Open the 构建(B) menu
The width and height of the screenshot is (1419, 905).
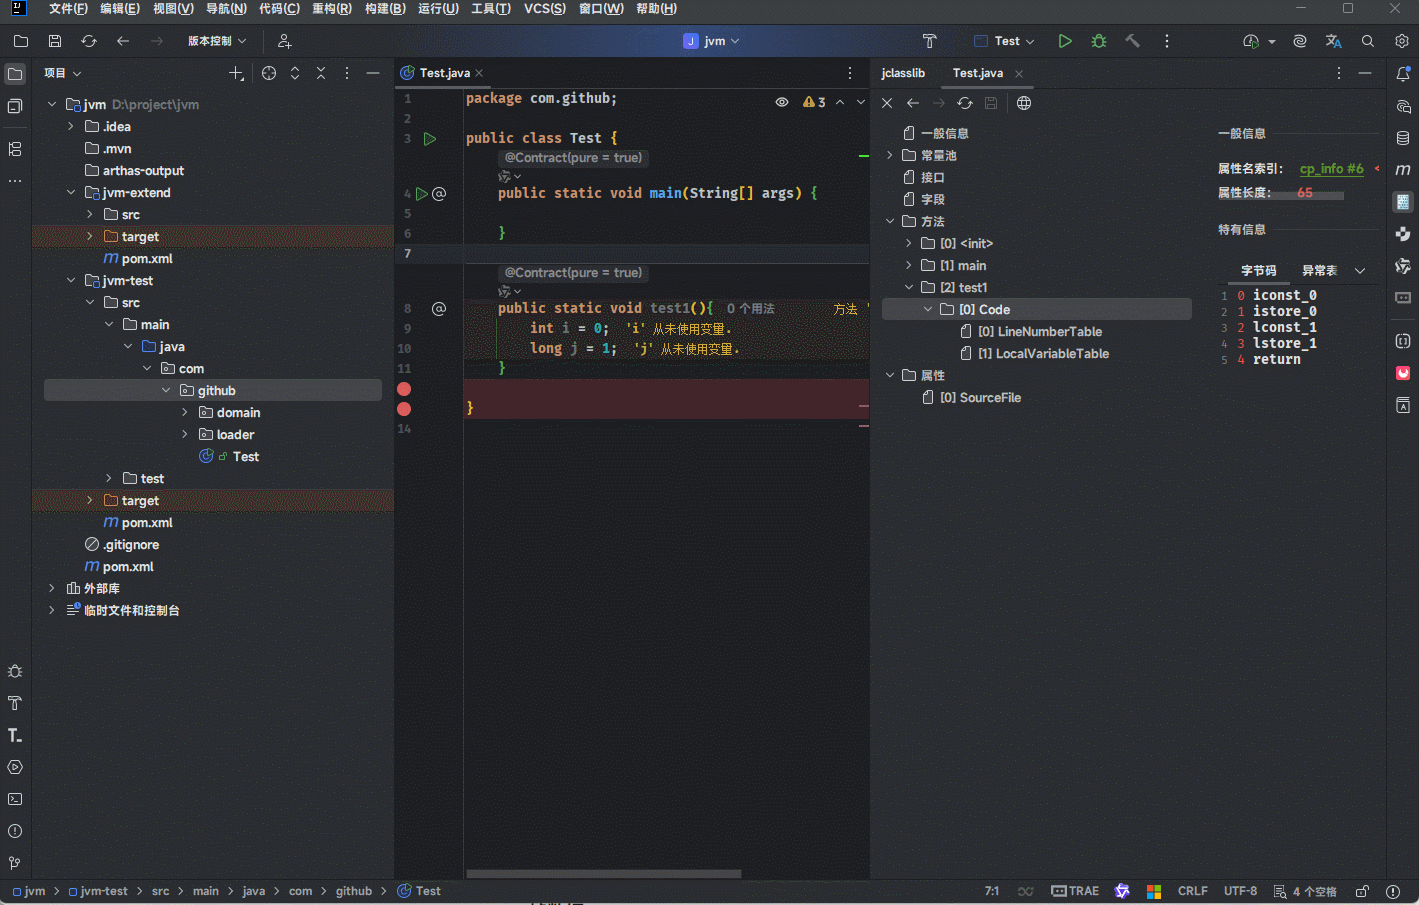(385, 9)
